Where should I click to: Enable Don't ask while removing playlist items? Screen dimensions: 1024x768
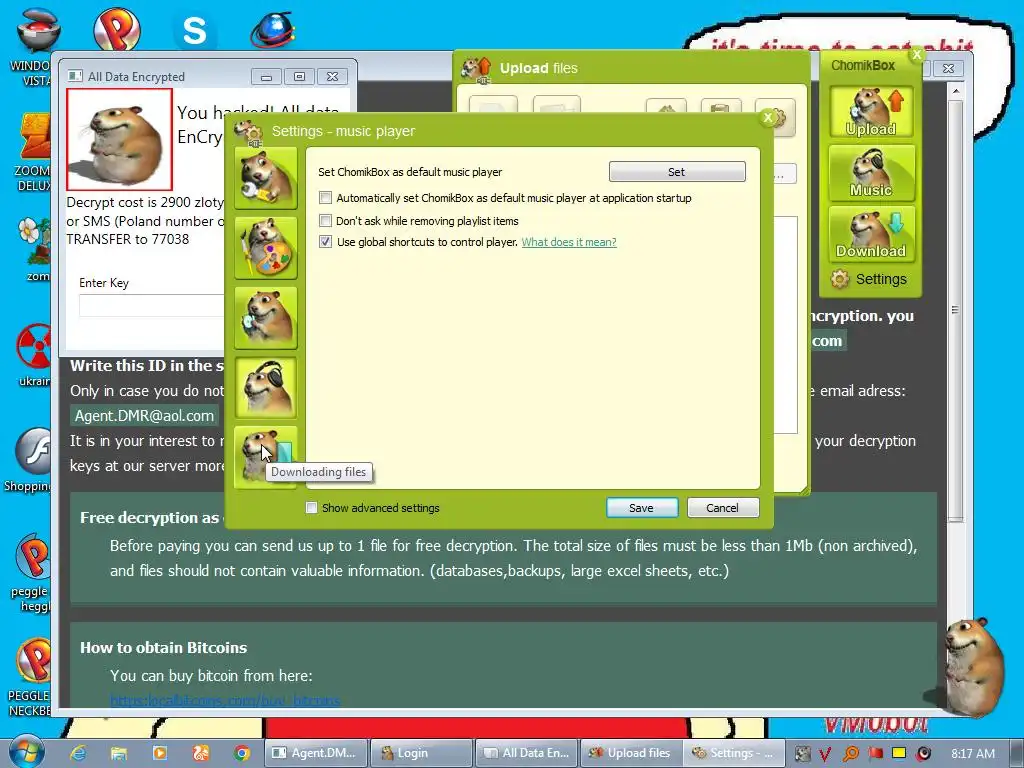point(325,220)
